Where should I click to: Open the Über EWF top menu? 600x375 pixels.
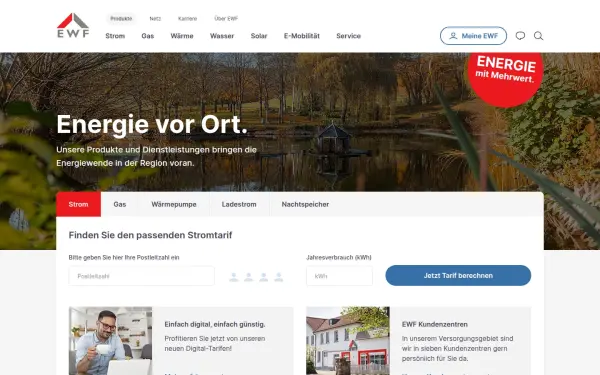[x=226, y=18]
